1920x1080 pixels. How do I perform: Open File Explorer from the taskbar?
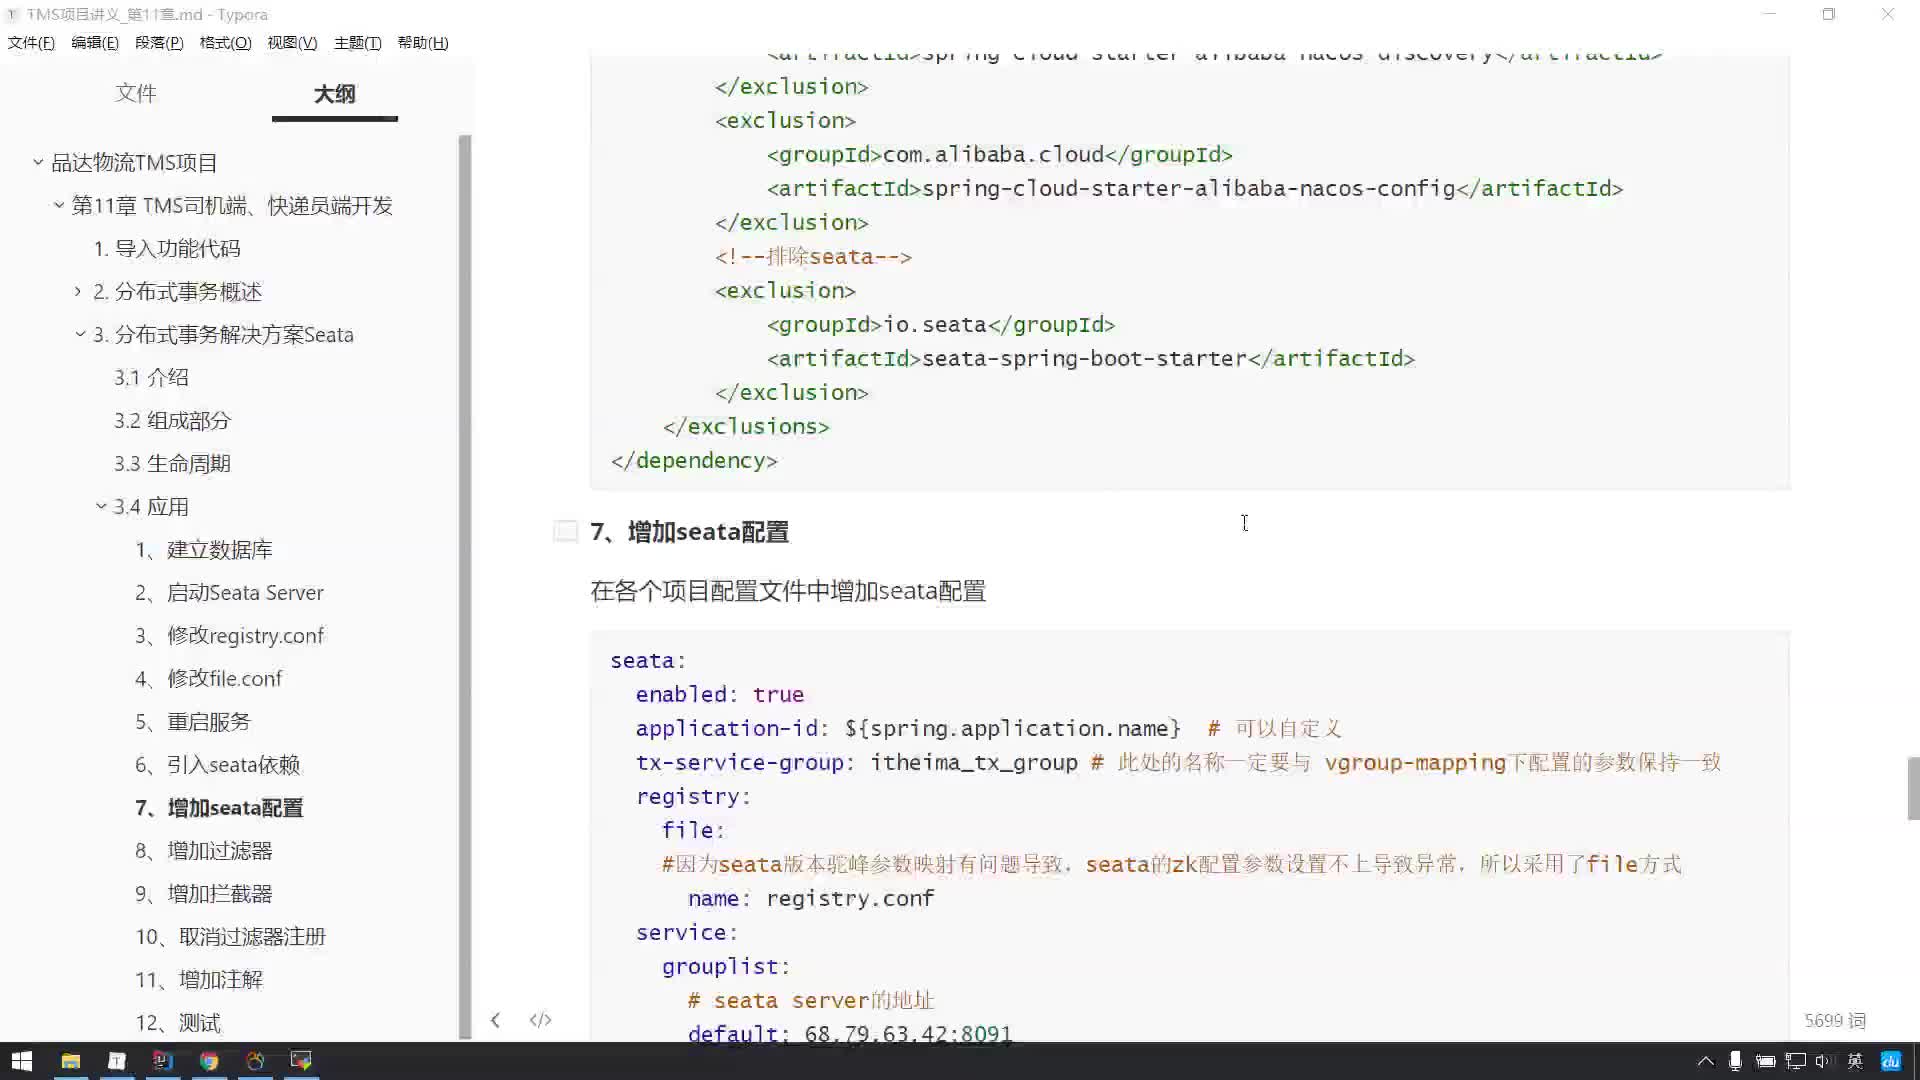pyautogui.click(x=70, y=1061)
